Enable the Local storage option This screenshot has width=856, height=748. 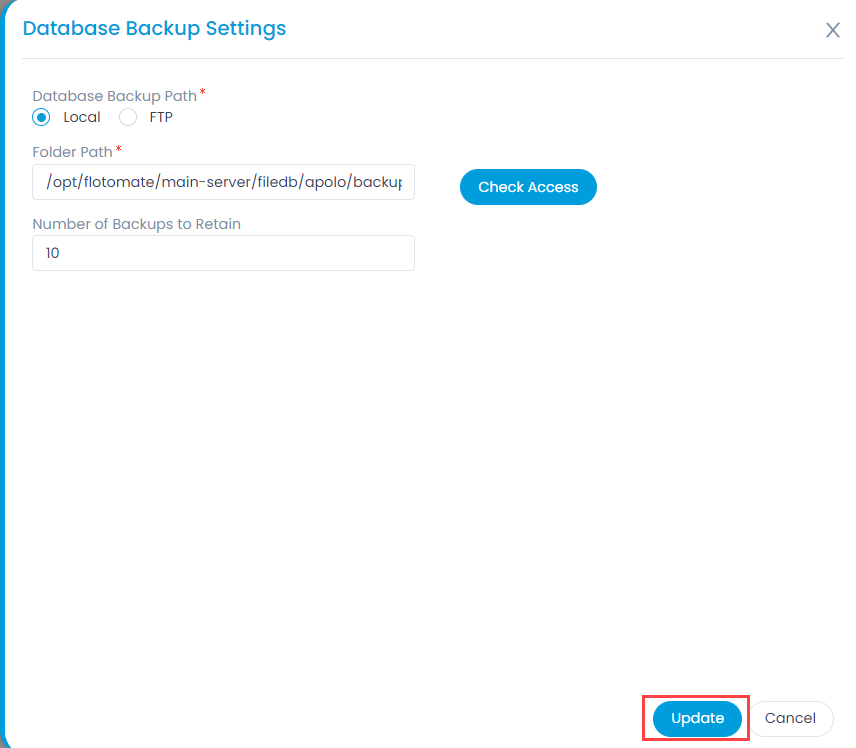(x=40, y=117)
